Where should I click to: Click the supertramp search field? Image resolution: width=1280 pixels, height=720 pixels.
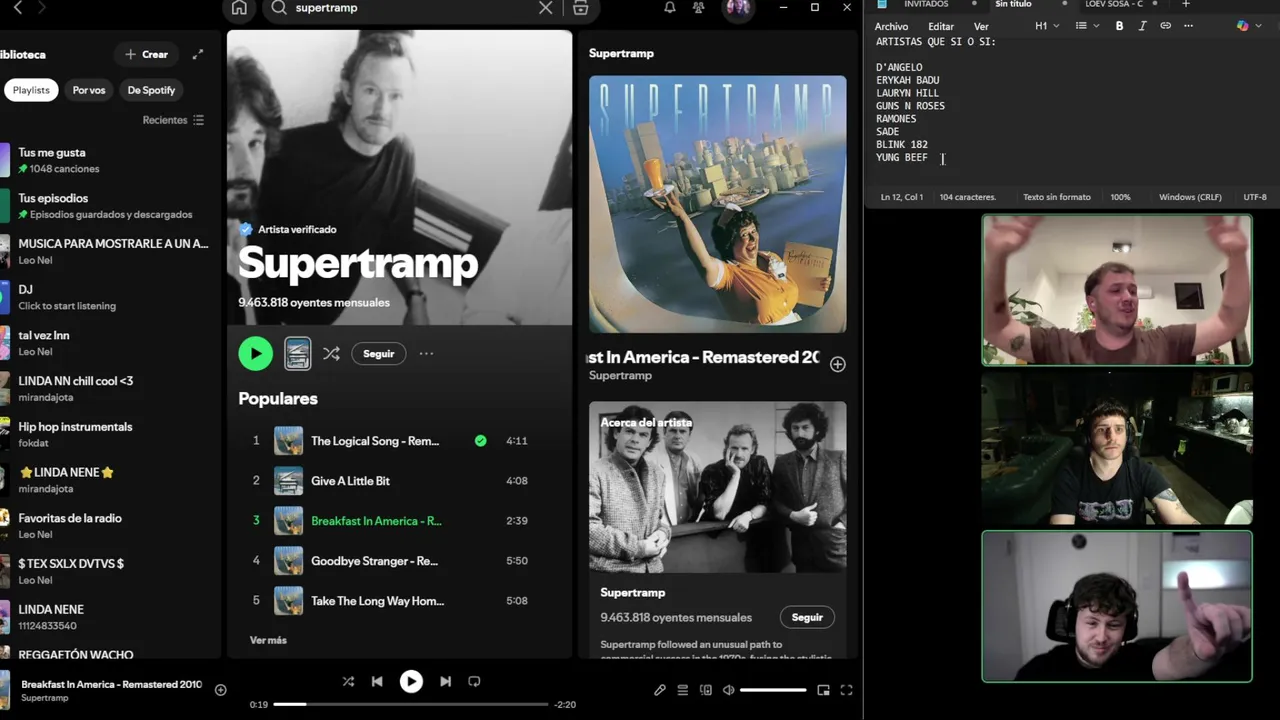410,8
